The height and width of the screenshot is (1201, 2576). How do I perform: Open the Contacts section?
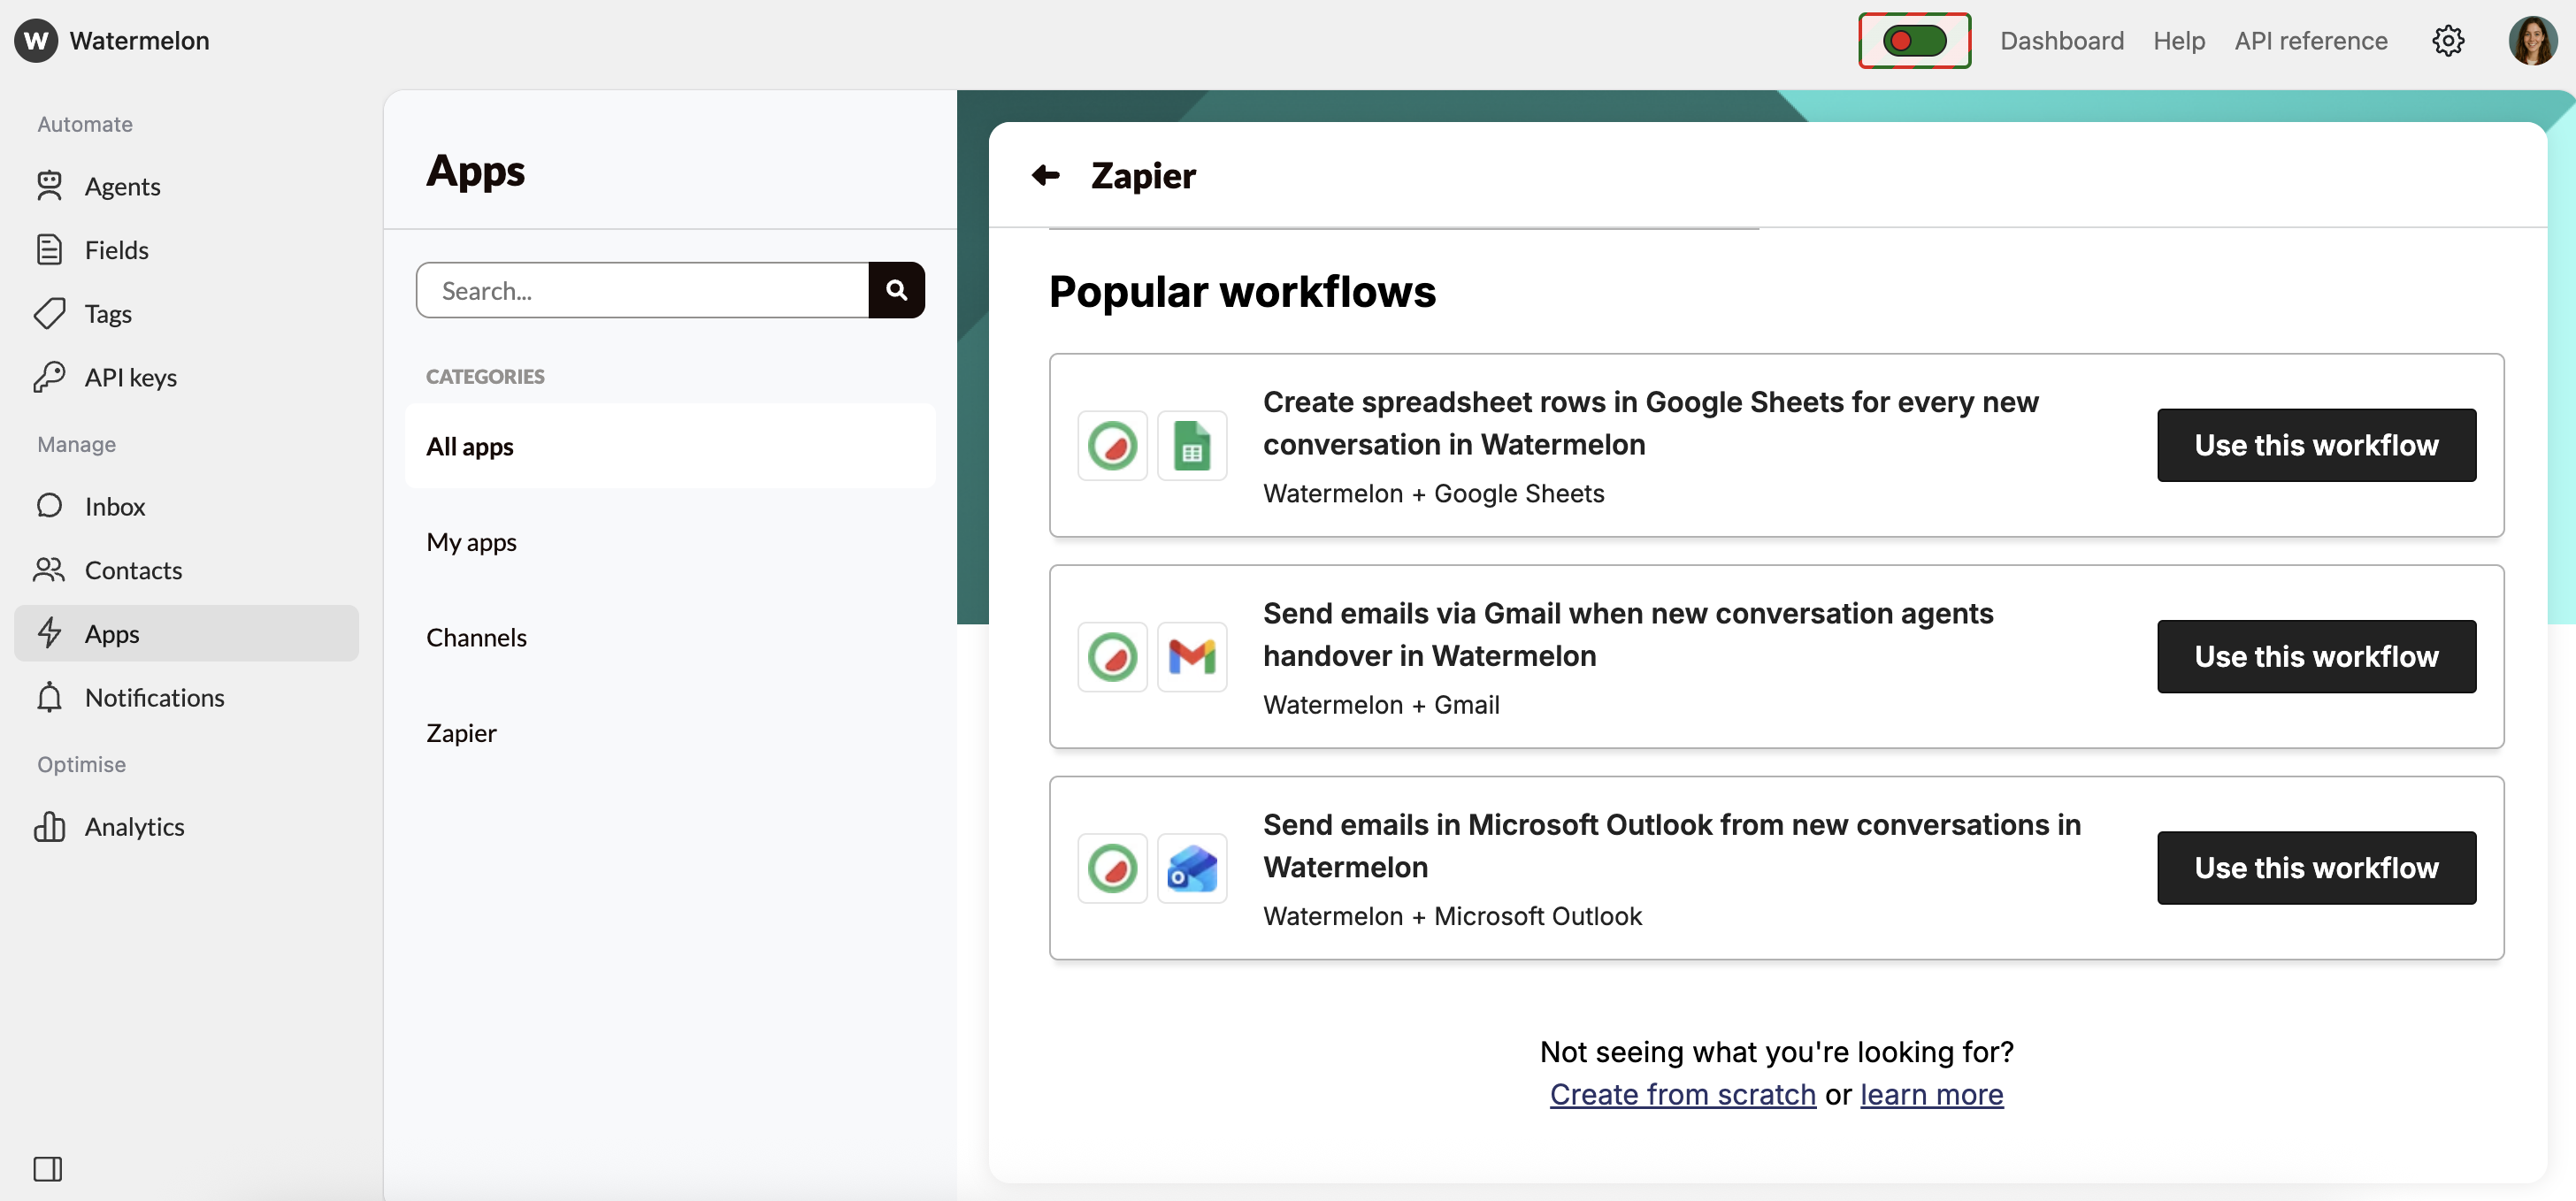pyautogui.click(x=133, y=570)
